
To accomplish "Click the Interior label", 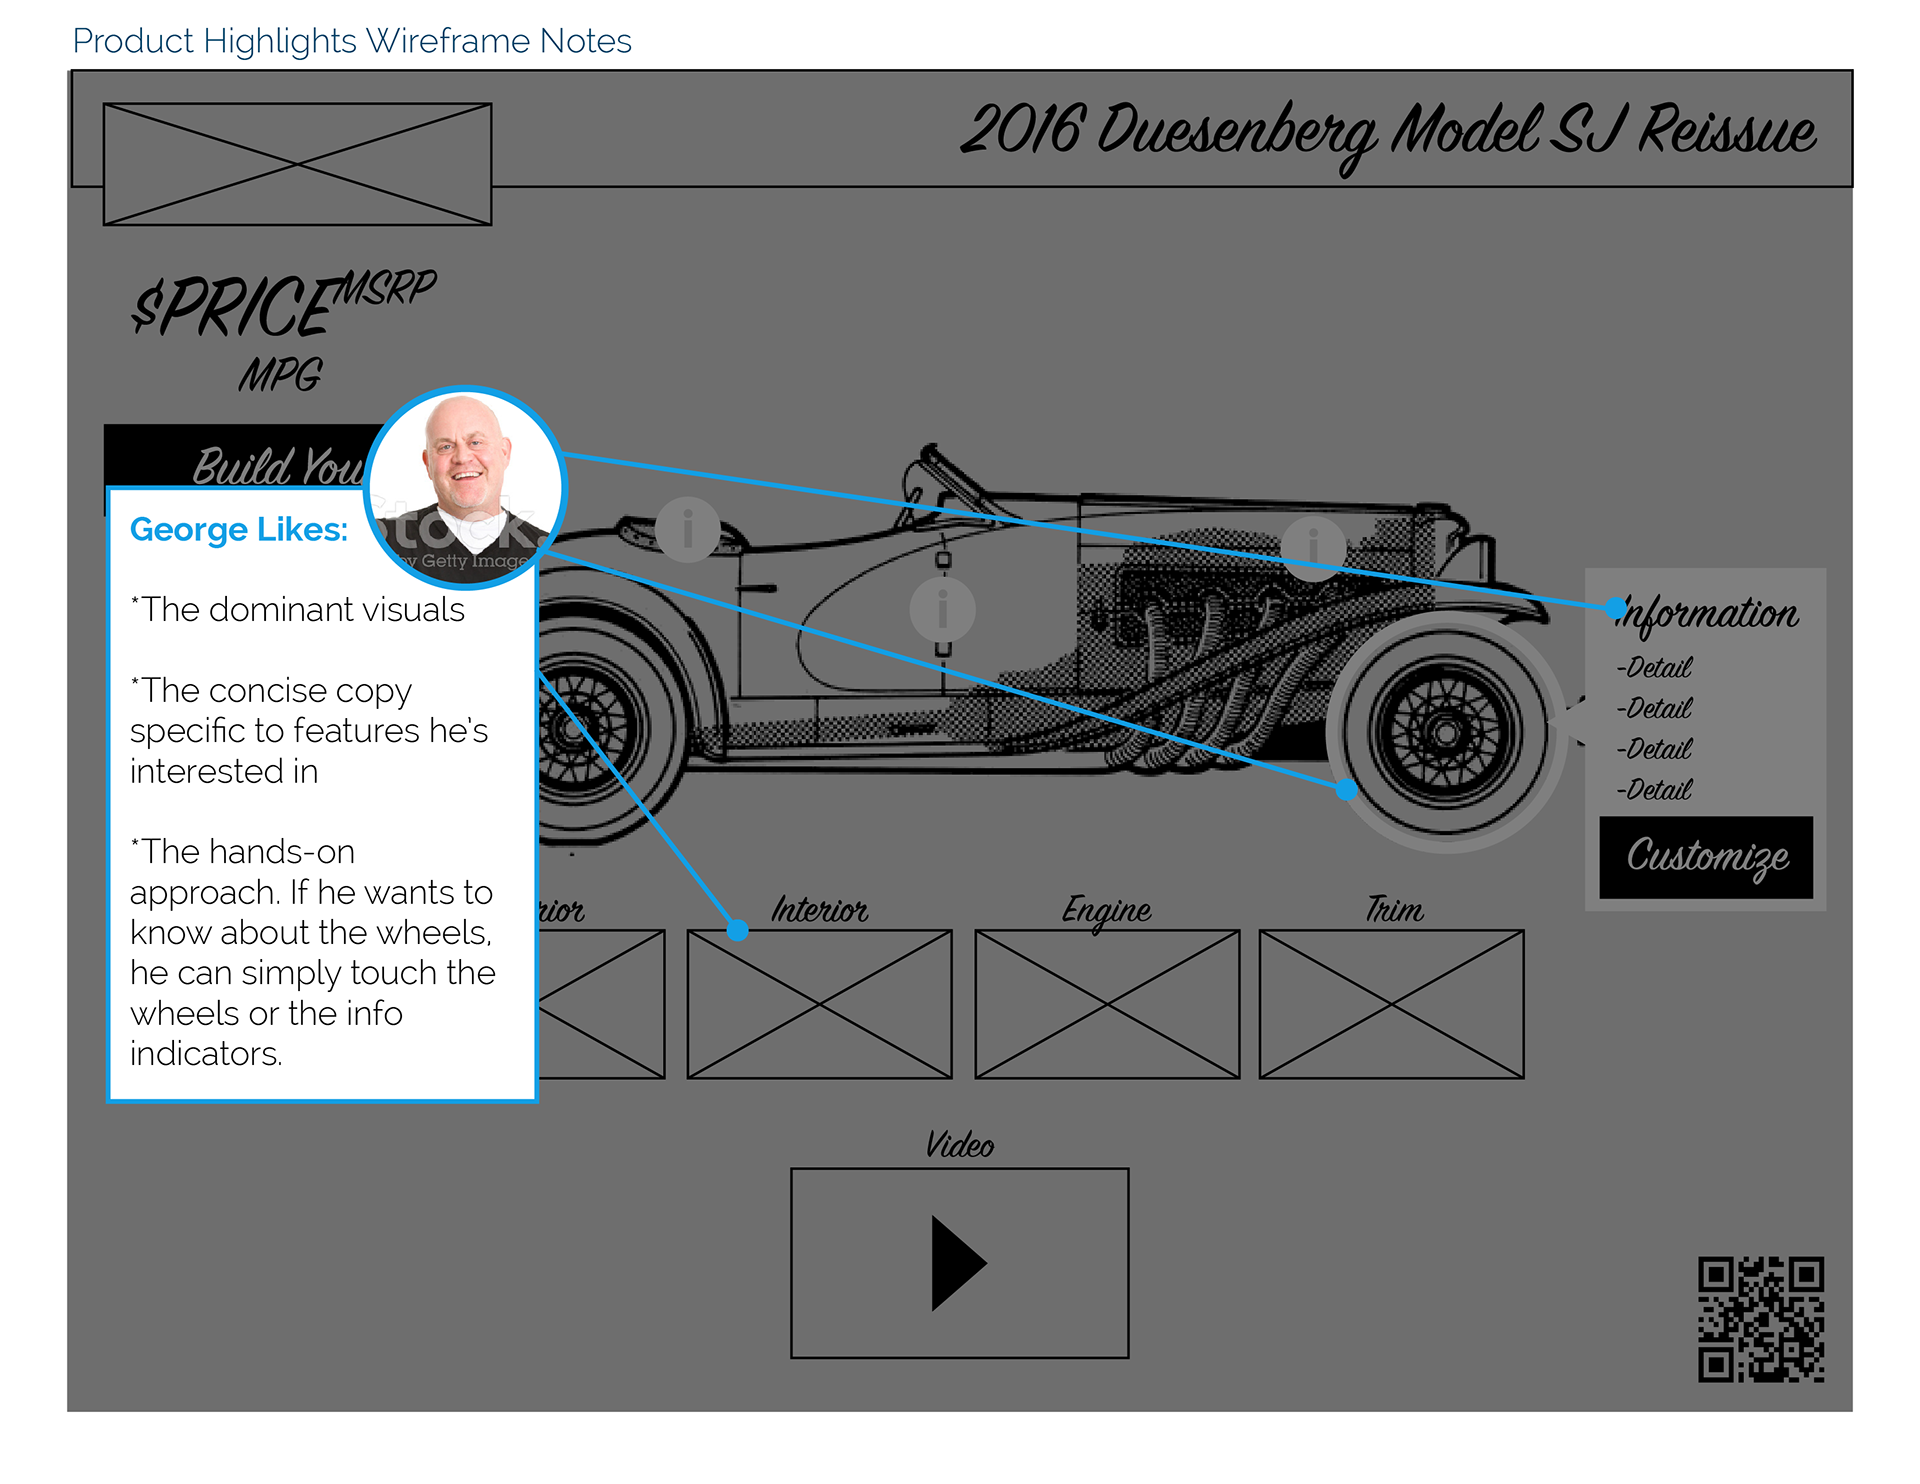I will [x=819, y=910].
